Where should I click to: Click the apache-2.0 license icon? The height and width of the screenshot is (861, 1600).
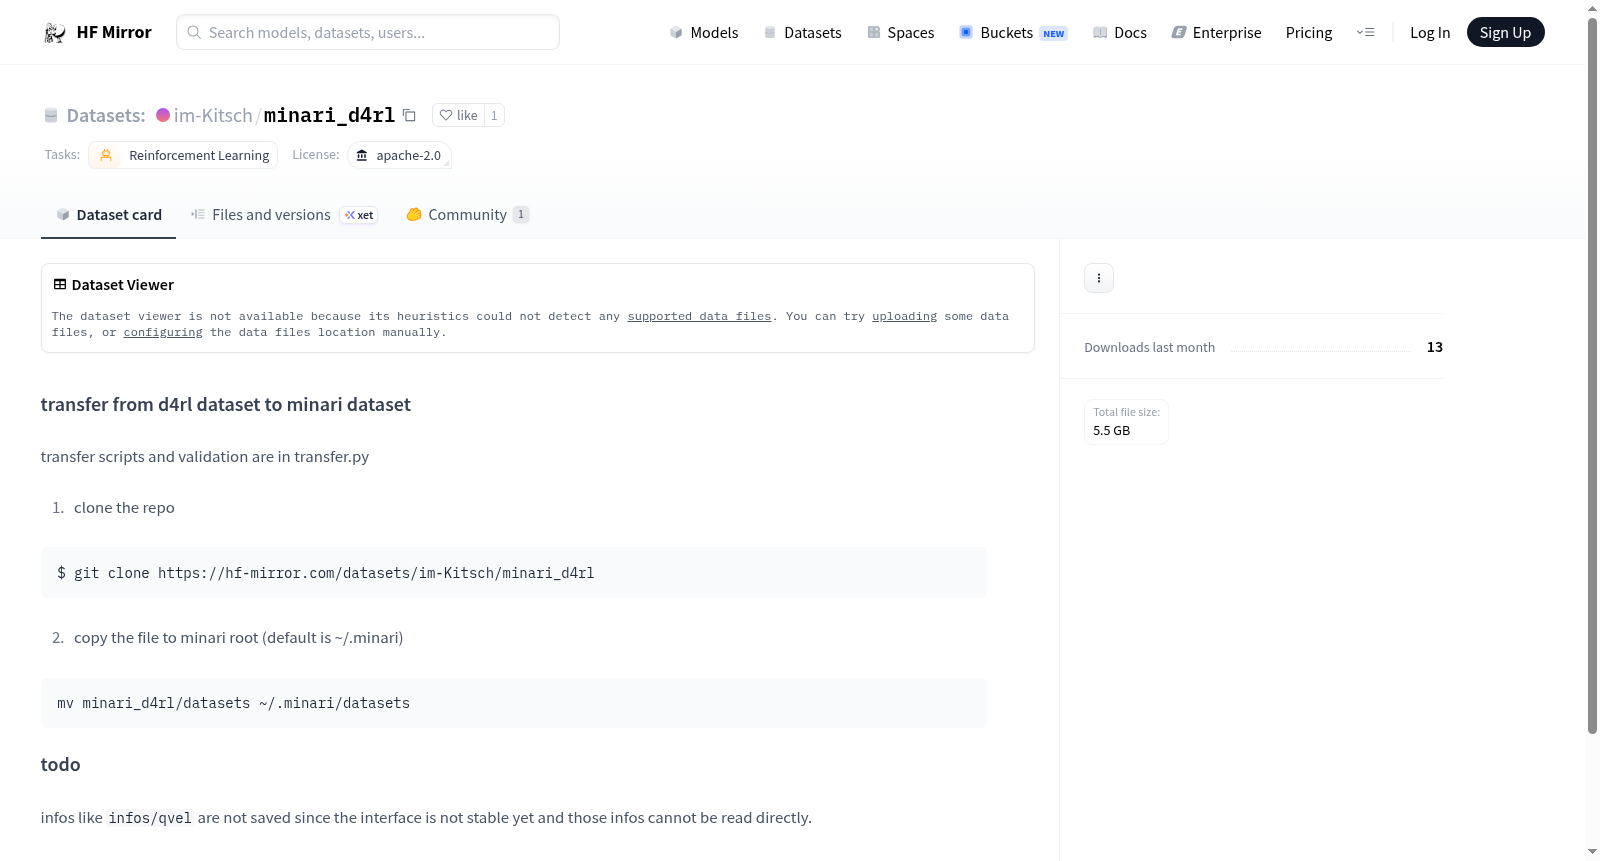click(362, 155)
